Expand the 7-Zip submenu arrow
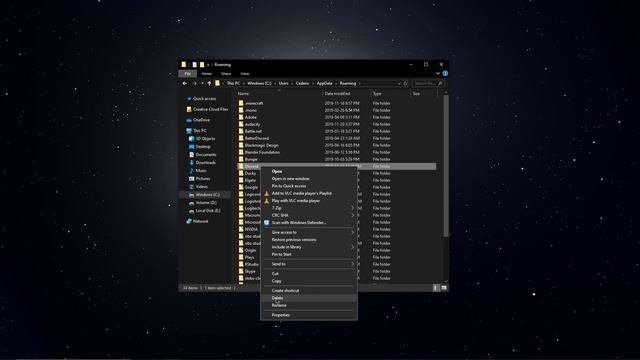640x360 pixels. [352, 208]
